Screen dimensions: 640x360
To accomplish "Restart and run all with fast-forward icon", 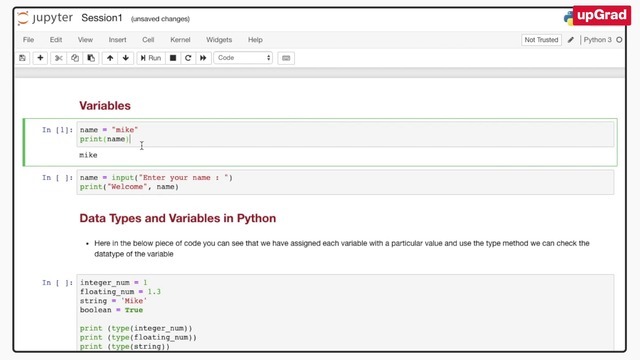I will pyautogui.click(x=203, y=58).
